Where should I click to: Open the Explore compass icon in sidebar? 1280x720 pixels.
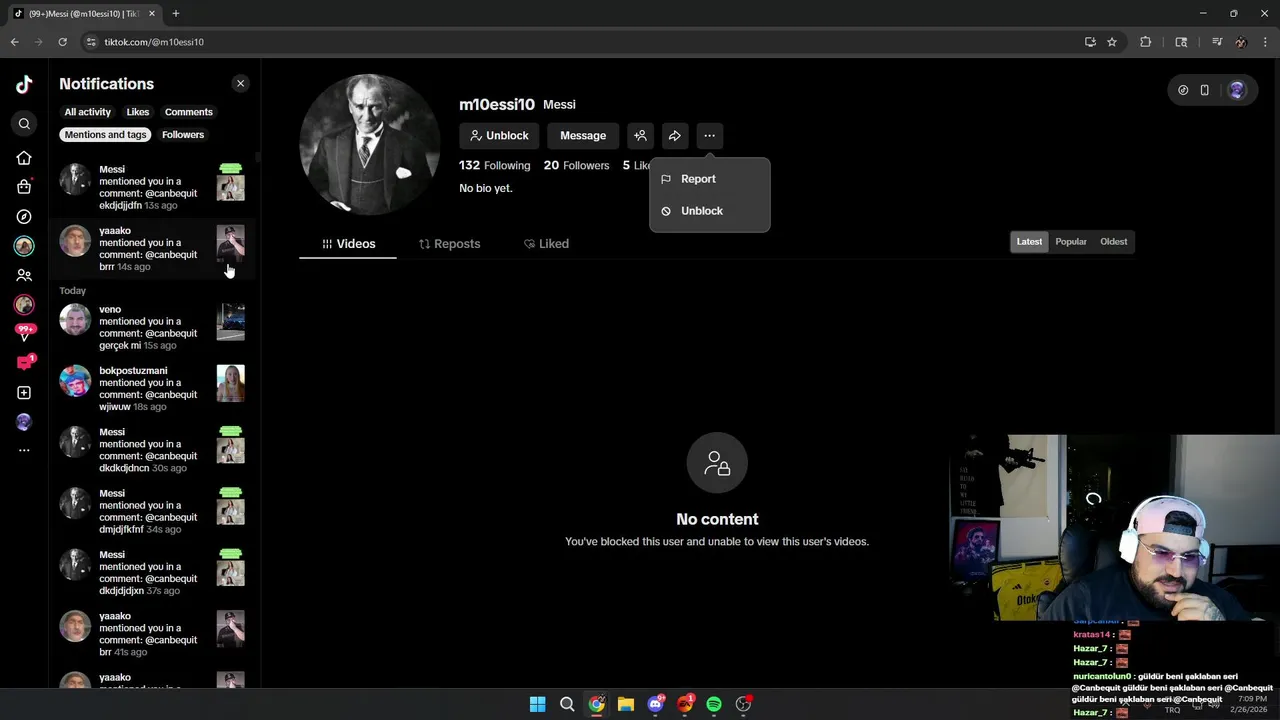(24, 217)
